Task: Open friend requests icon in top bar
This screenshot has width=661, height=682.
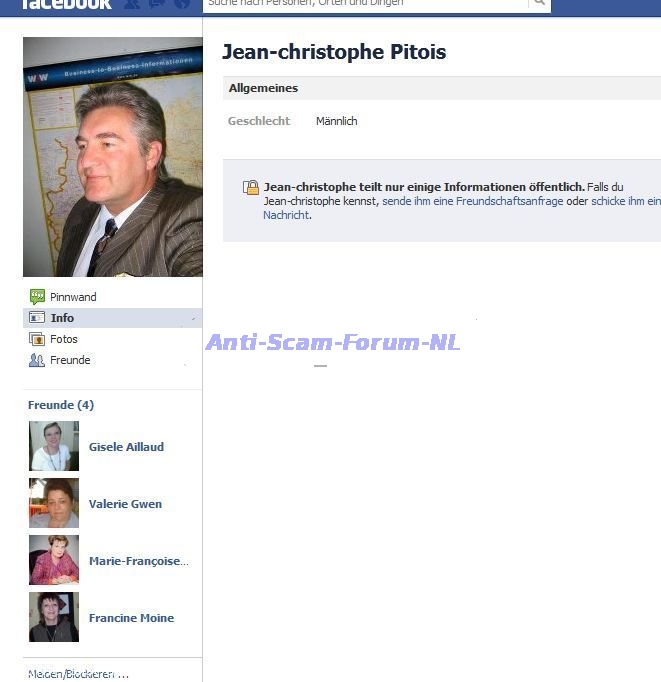Action: click(x=133, y=4)
